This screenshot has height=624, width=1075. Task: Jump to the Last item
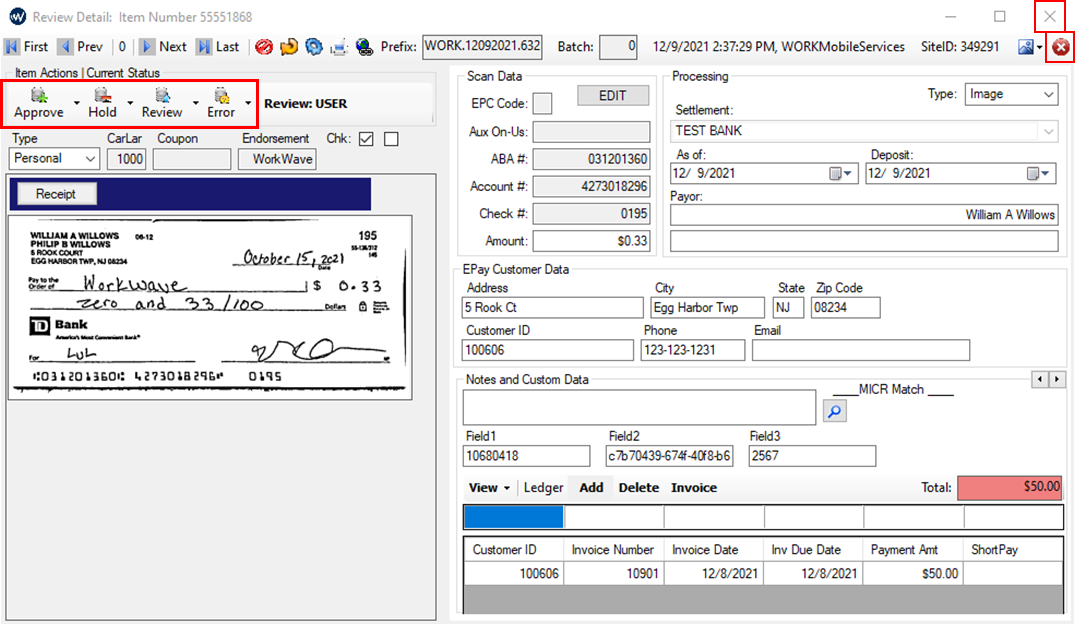pos(218,47)
